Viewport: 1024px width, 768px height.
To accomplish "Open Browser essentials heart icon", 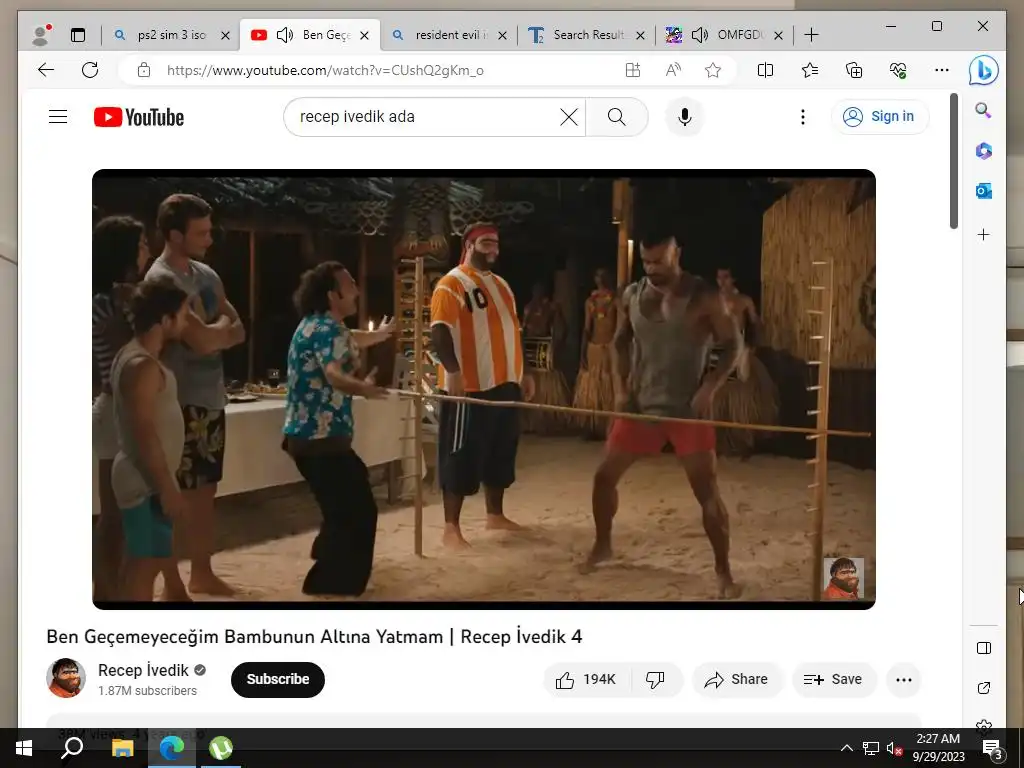I will (x=898, y=70).
